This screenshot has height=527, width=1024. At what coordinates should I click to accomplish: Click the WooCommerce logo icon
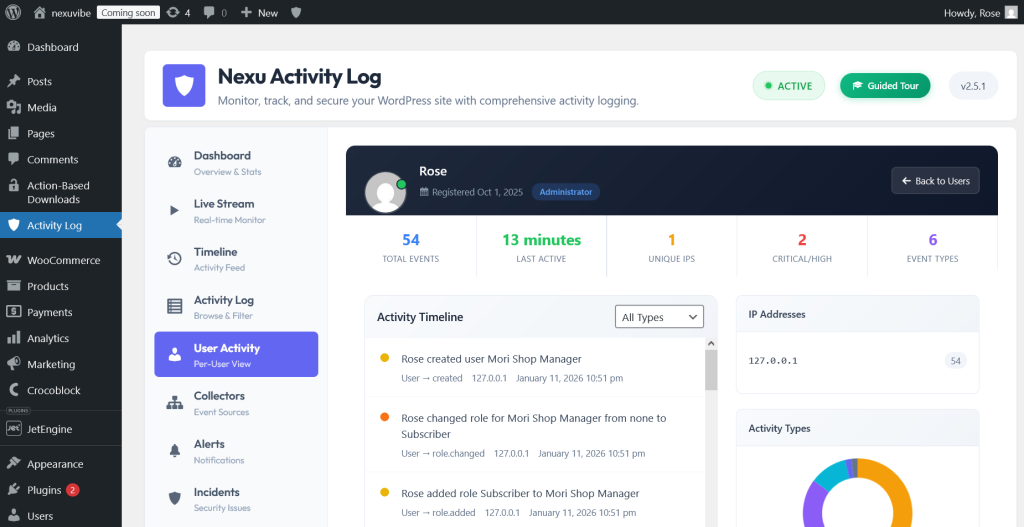[14, 260]
